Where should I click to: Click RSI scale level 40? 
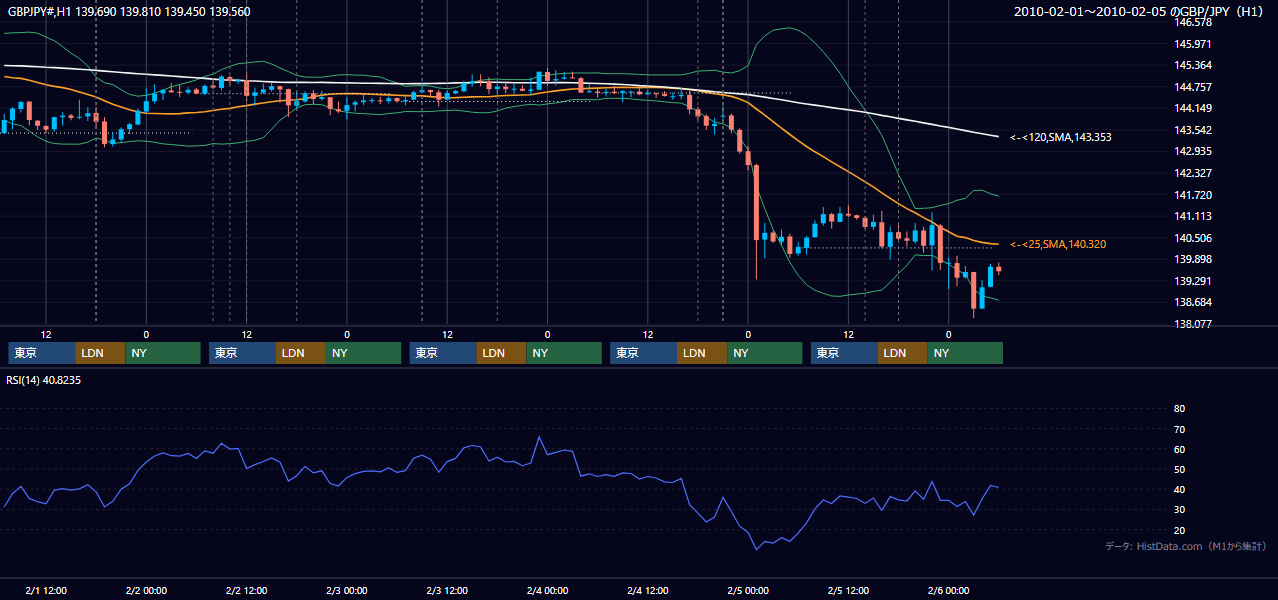(1179, 490)
